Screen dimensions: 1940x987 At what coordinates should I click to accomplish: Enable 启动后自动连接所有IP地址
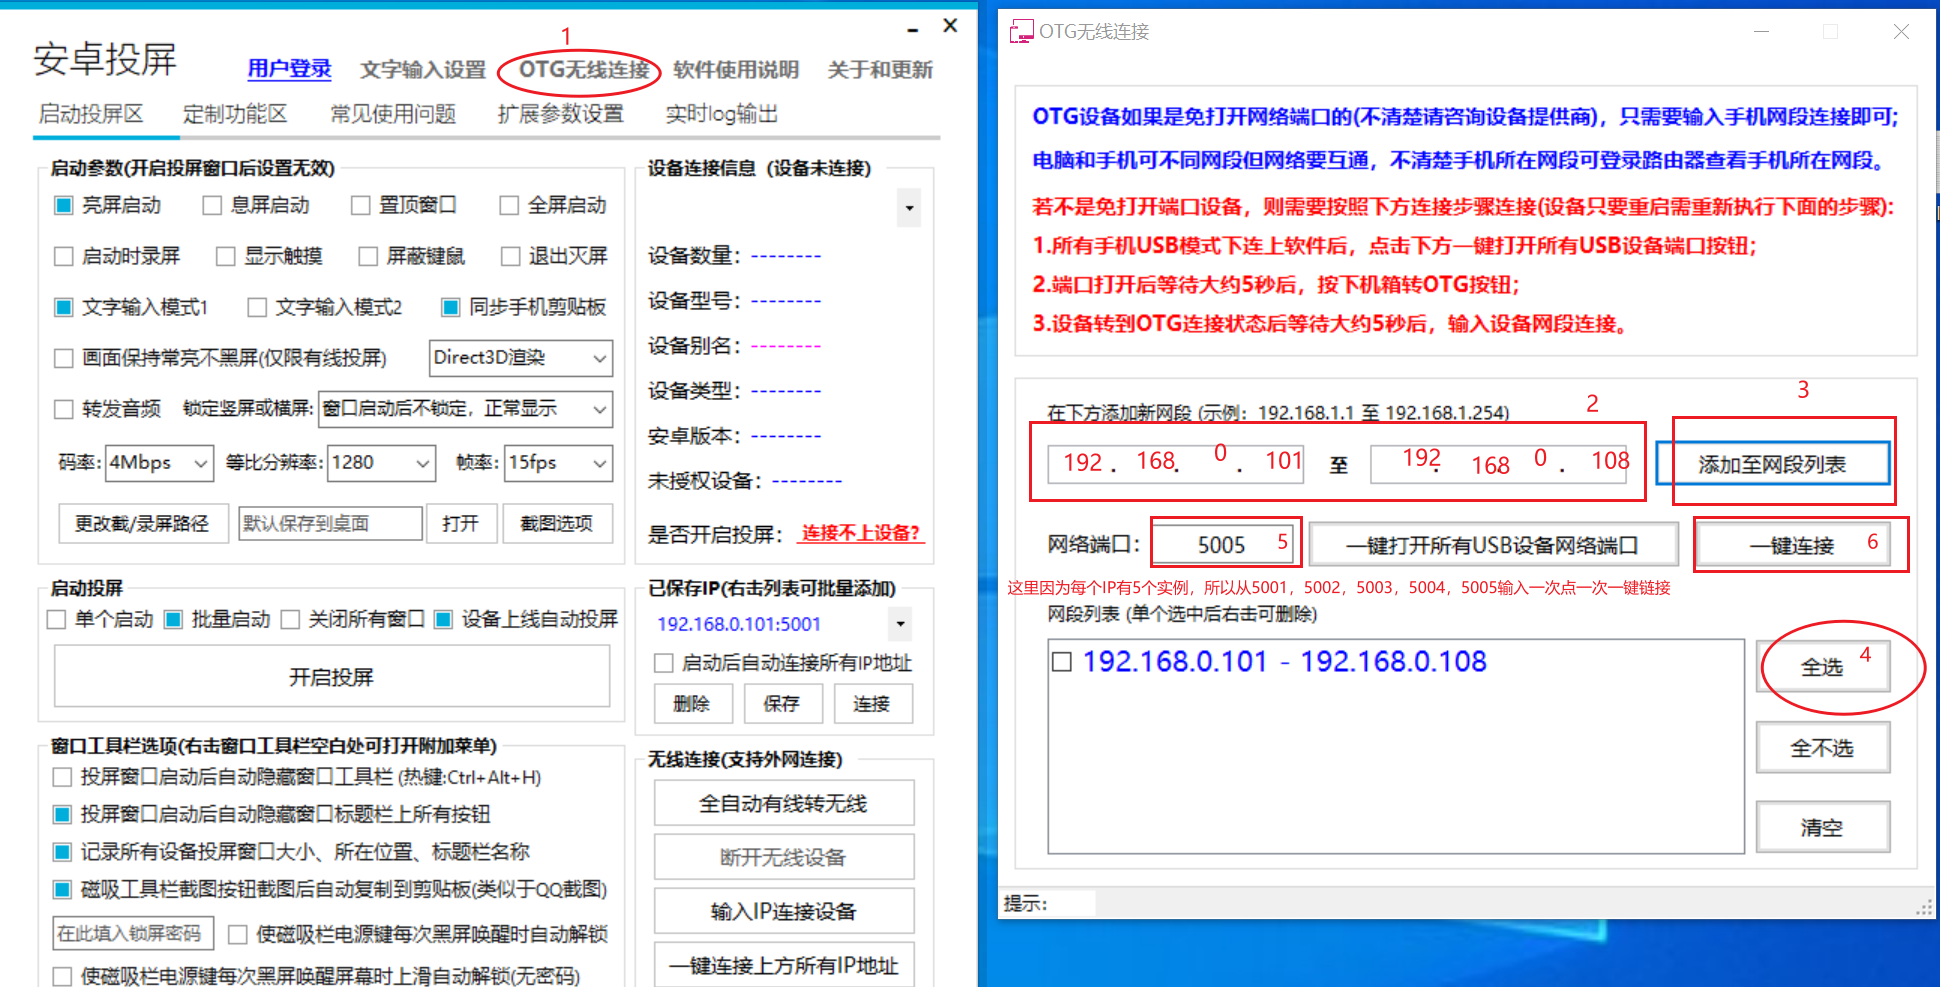click(x=663, y=662)
